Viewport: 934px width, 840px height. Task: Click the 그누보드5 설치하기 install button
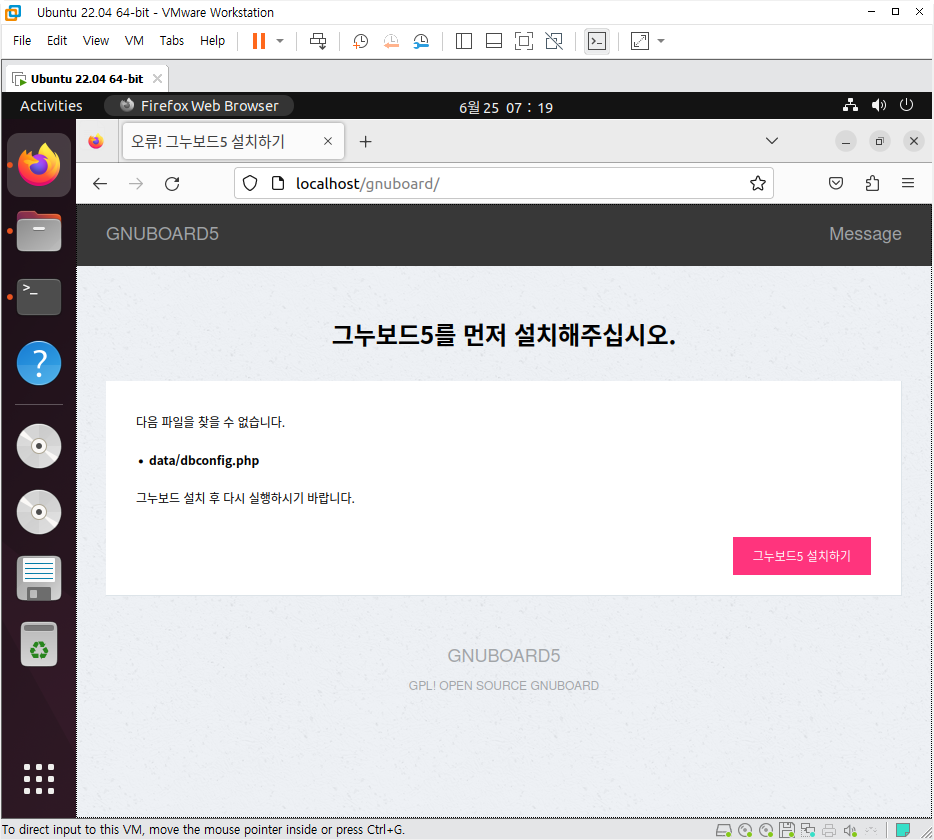click(802, 556)
